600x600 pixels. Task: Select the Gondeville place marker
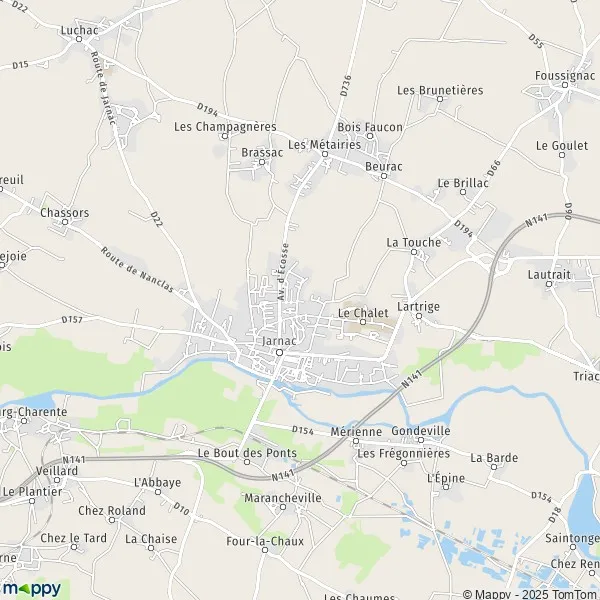pos(421,440)
